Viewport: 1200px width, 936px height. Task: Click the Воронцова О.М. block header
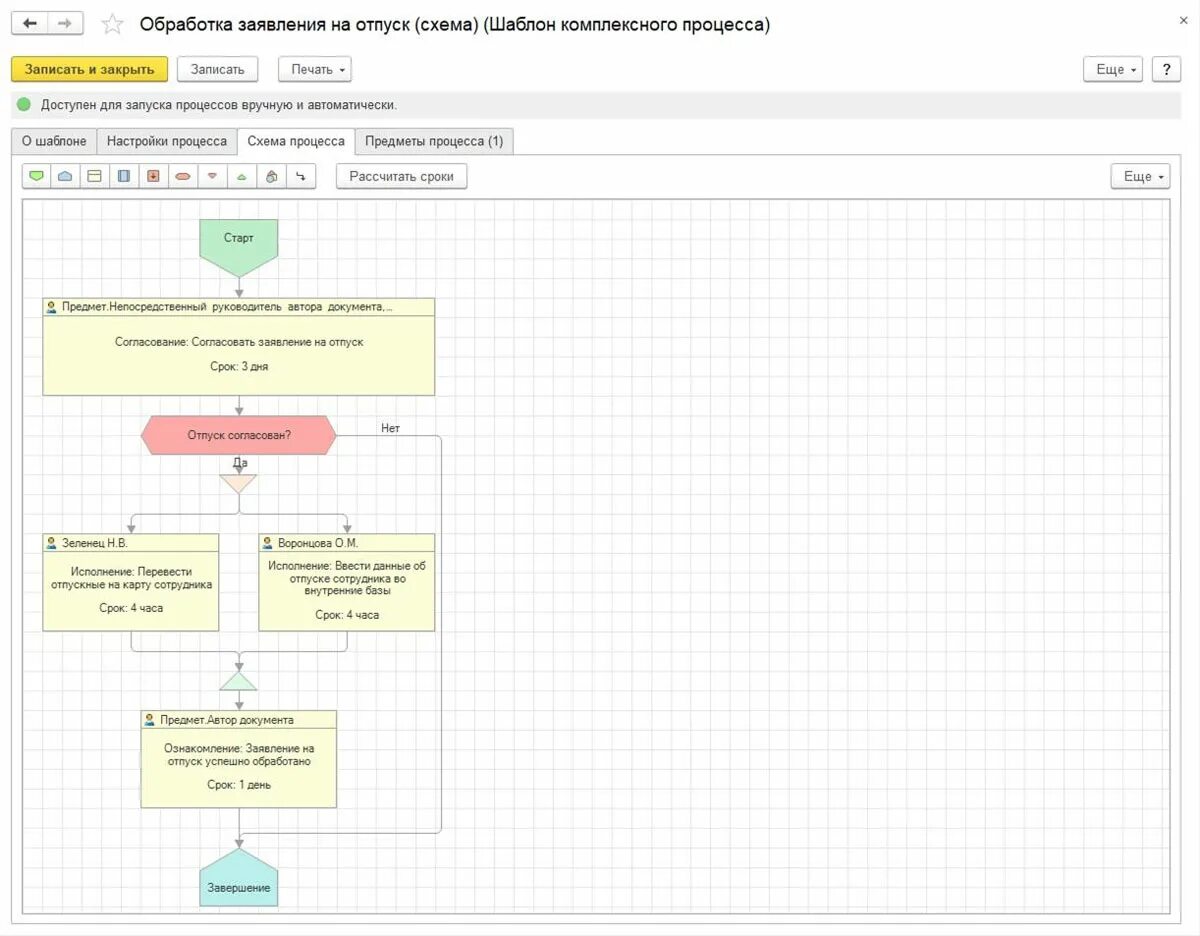347,543
